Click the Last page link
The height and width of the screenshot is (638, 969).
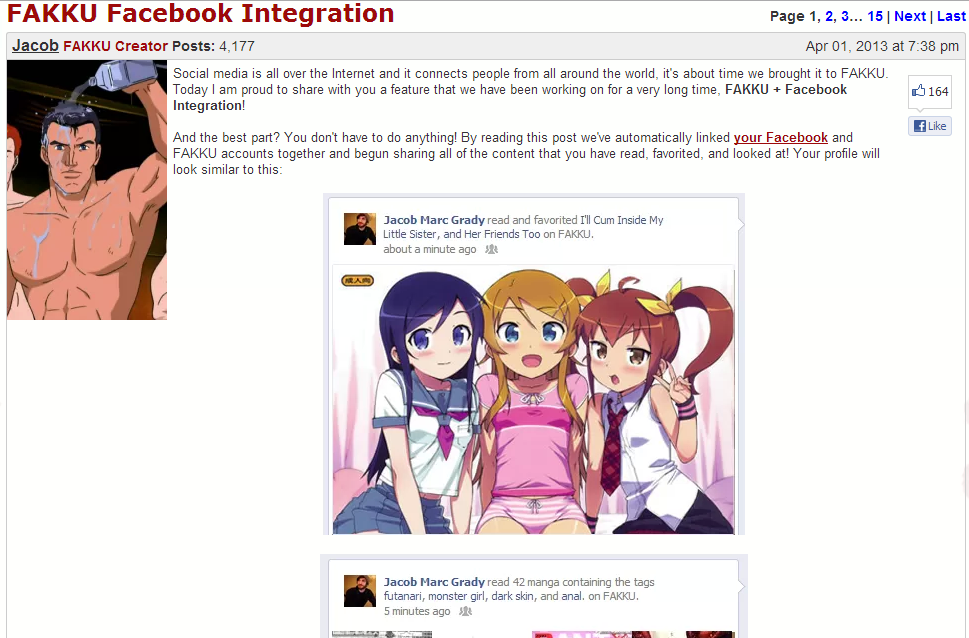coord(951,17)
